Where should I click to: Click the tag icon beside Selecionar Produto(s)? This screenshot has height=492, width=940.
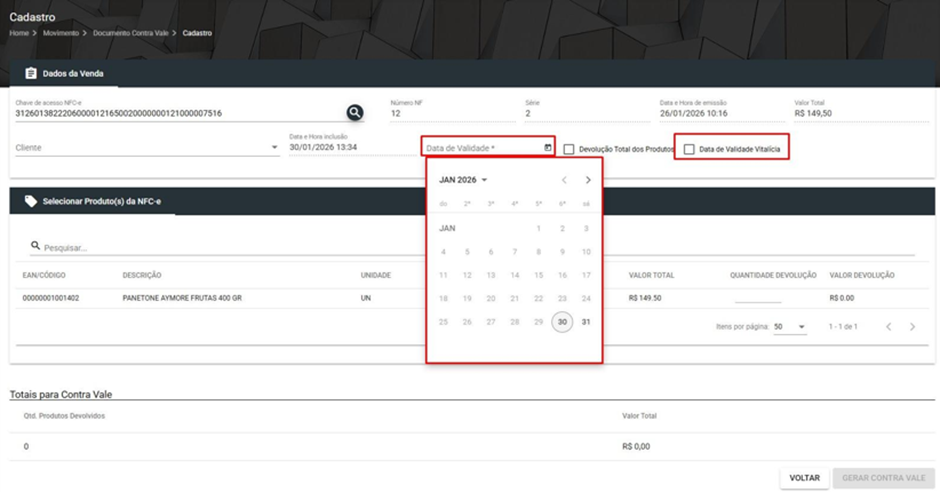[x=31, y=201]
